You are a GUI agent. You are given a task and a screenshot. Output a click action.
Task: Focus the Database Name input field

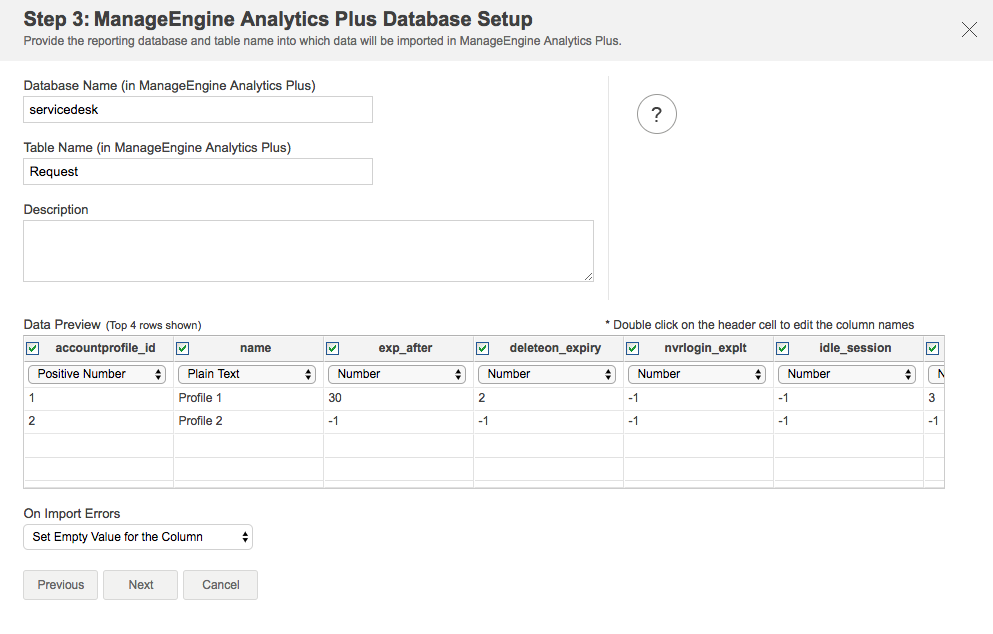tap(198, 110)
